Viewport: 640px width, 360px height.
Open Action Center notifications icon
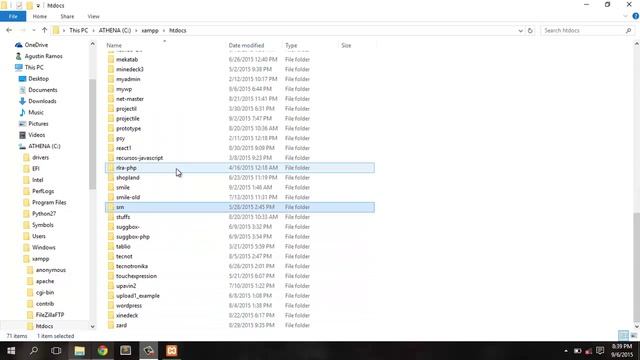coord(600,351)
